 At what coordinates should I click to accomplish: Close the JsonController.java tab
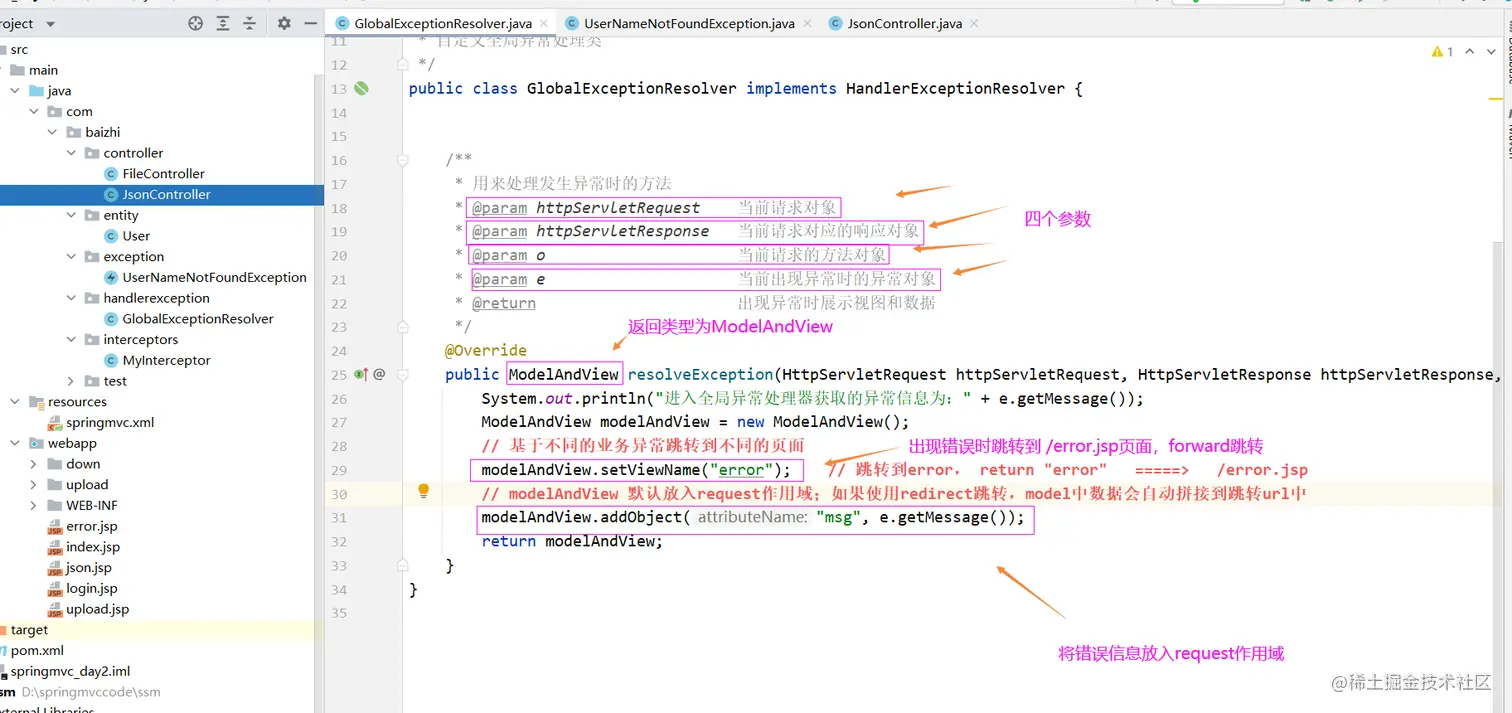click(974, 23)
